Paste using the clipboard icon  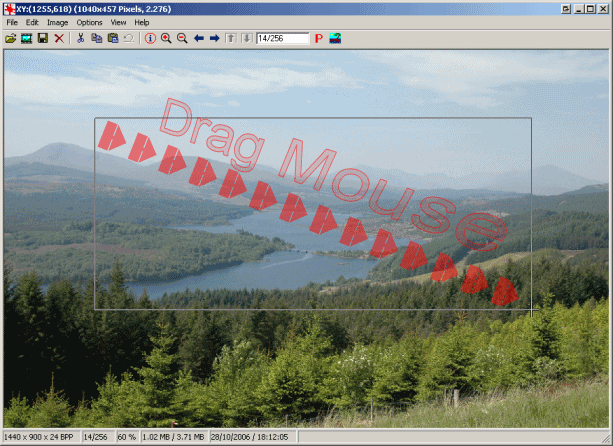pos(113,38)
